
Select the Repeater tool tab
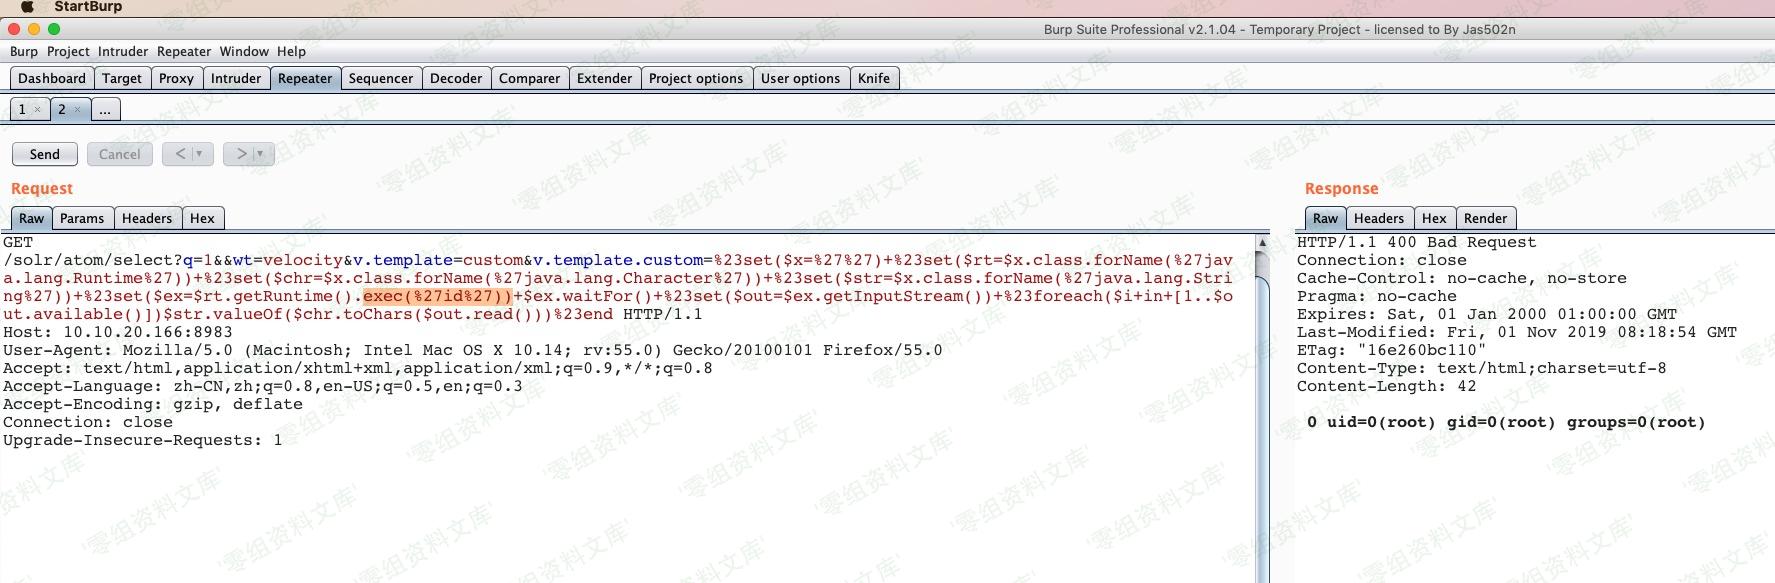click(x=305, y=78)
